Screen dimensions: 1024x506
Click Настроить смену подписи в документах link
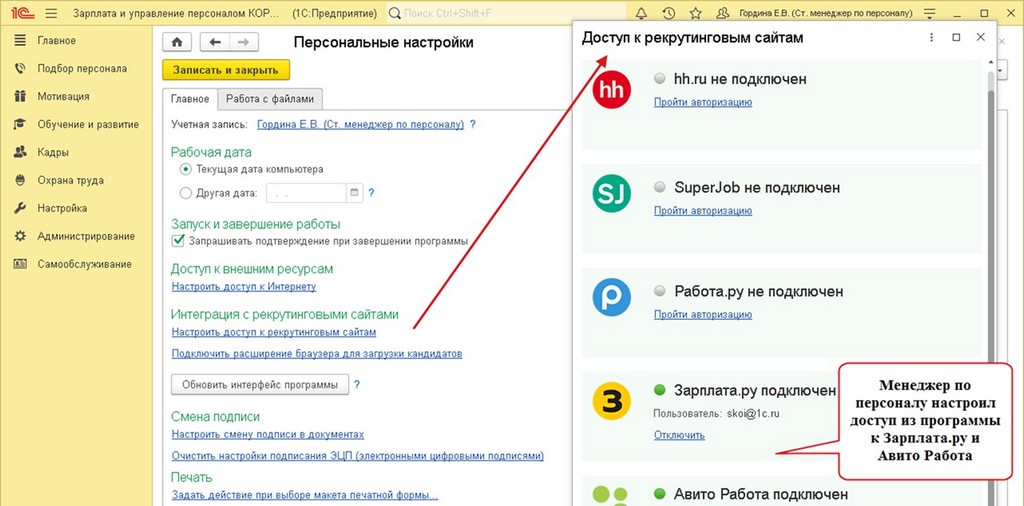(x=268, y=434)
